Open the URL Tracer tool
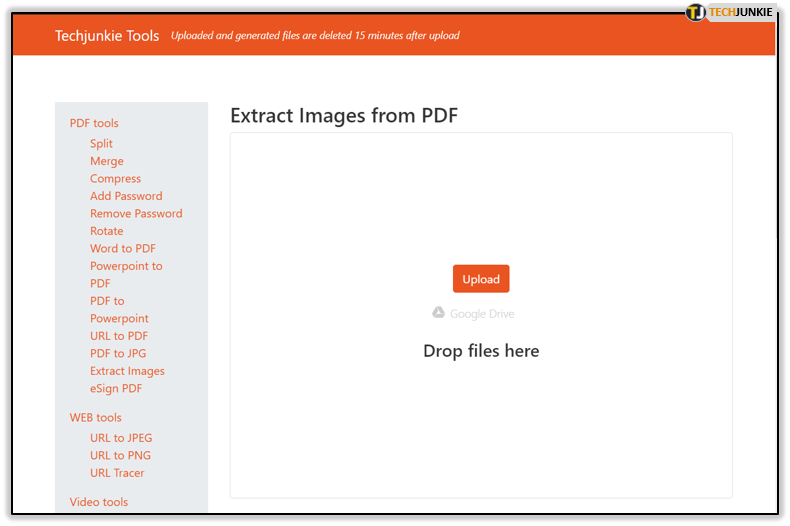Viewport: 790px width, 526px height. [x=117, y=473]
